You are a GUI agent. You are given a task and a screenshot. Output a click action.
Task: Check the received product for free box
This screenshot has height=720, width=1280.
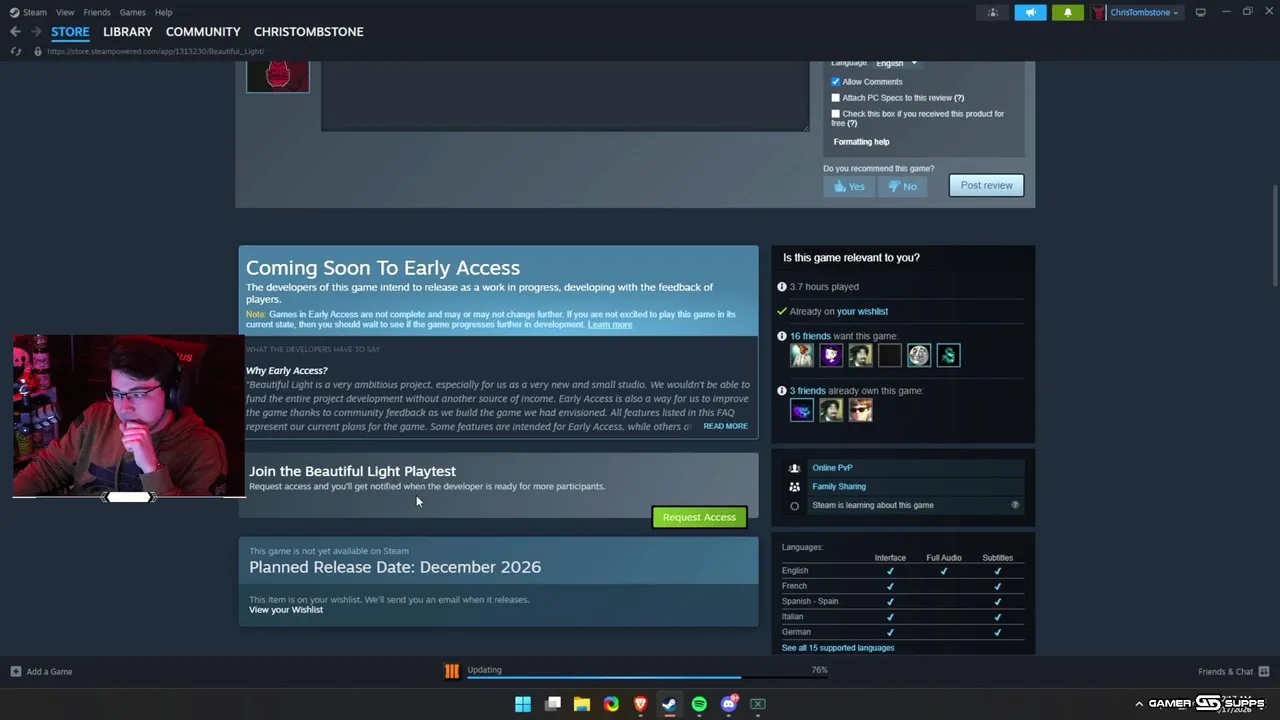pos(836,114)
